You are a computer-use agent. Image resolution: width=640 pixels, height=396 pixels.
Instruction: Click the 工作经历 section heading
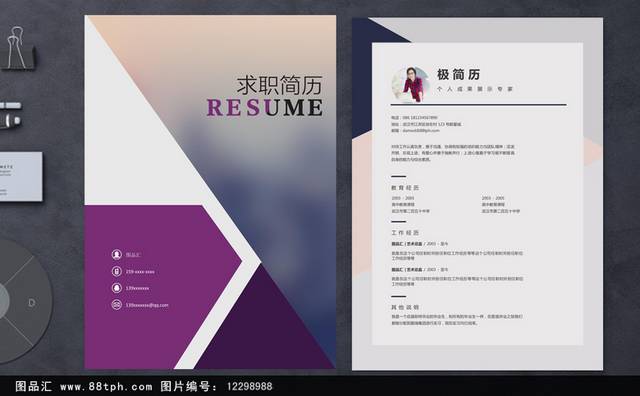click(x=405, y=233)
